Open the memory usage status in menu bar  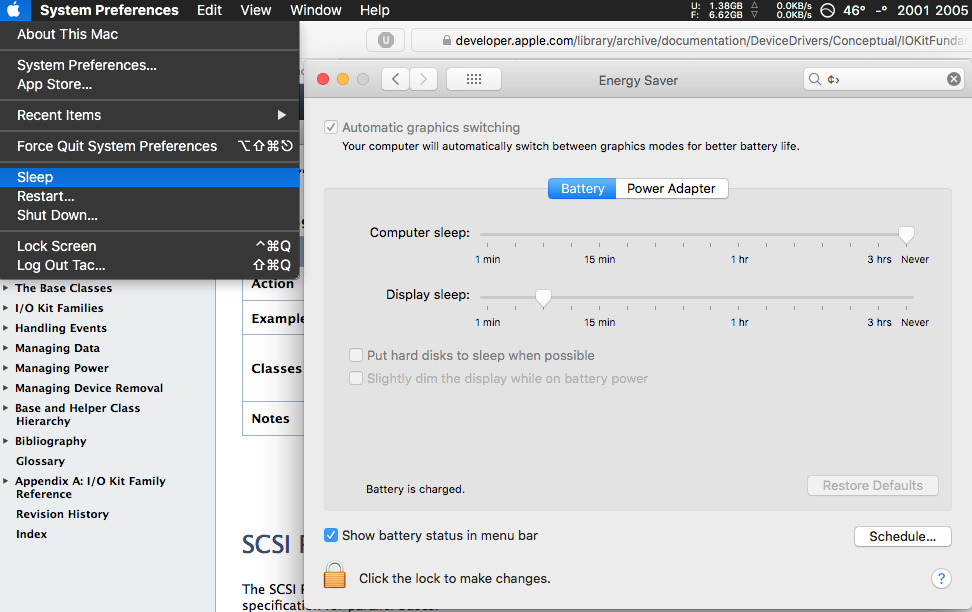click(724, 10)
